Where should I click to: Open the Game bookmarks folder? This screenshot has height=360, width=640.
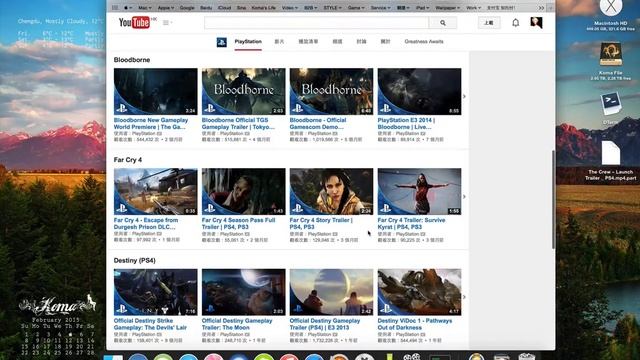pos(356,8)
